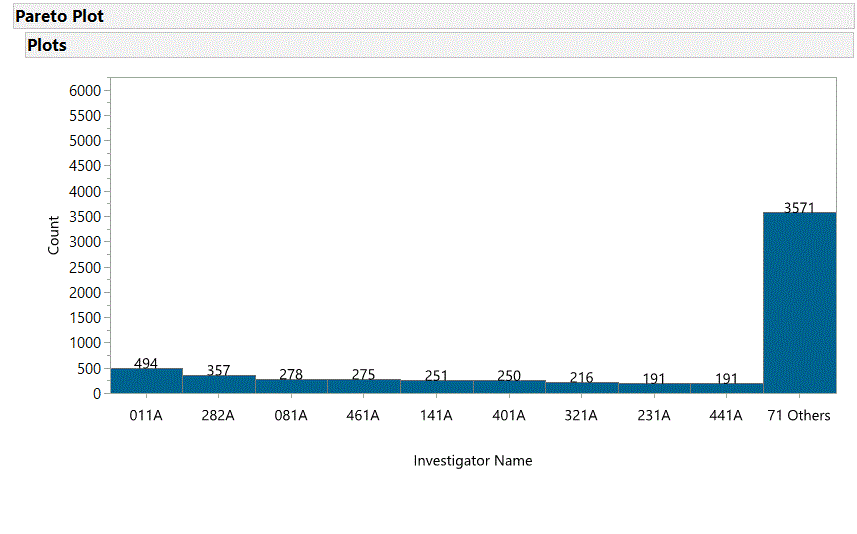Click the 4500 y-axis tick label

click(x=85, y=166)
